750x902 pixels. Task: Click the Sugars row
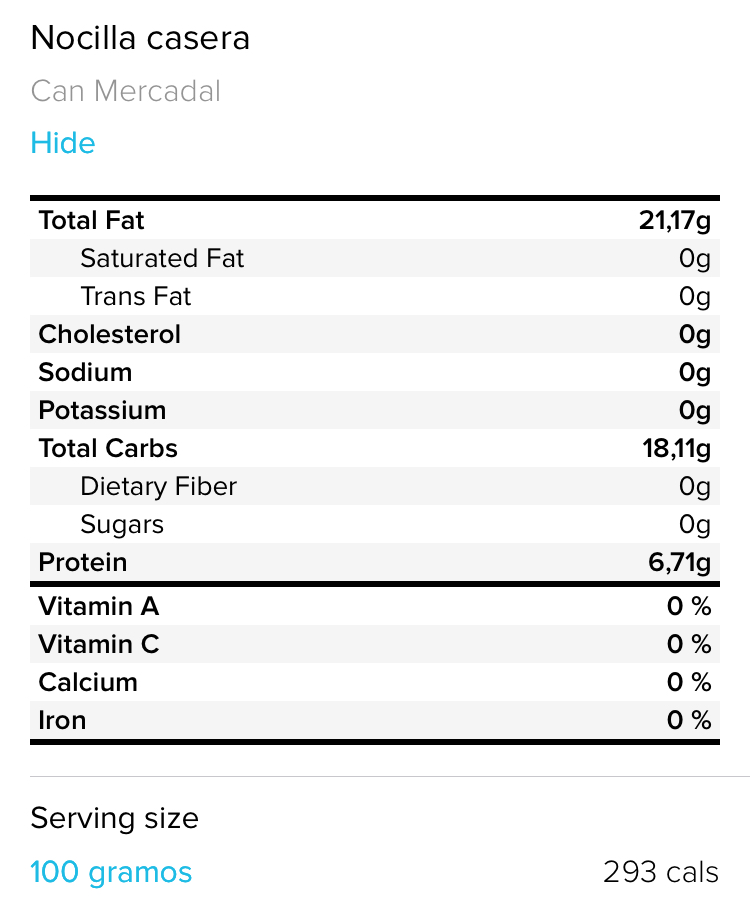click(x=374, y=524)
